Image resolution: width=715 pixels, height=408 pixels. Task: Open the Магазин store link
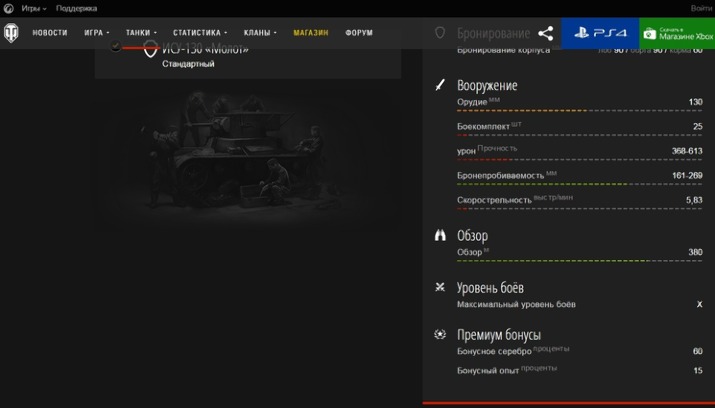[x=311, y=33]
